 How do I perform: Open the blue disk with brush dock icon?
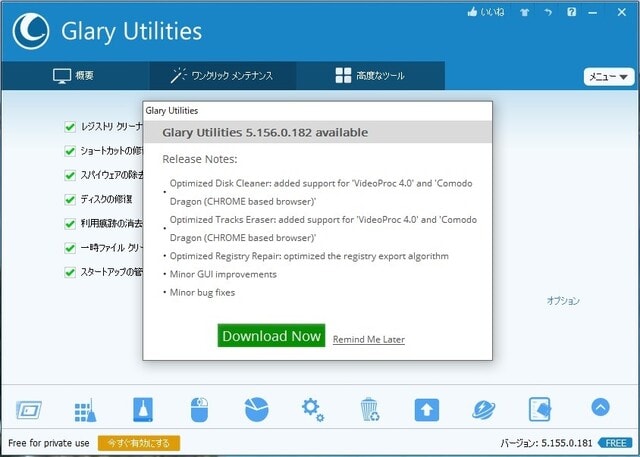point(143,410)
